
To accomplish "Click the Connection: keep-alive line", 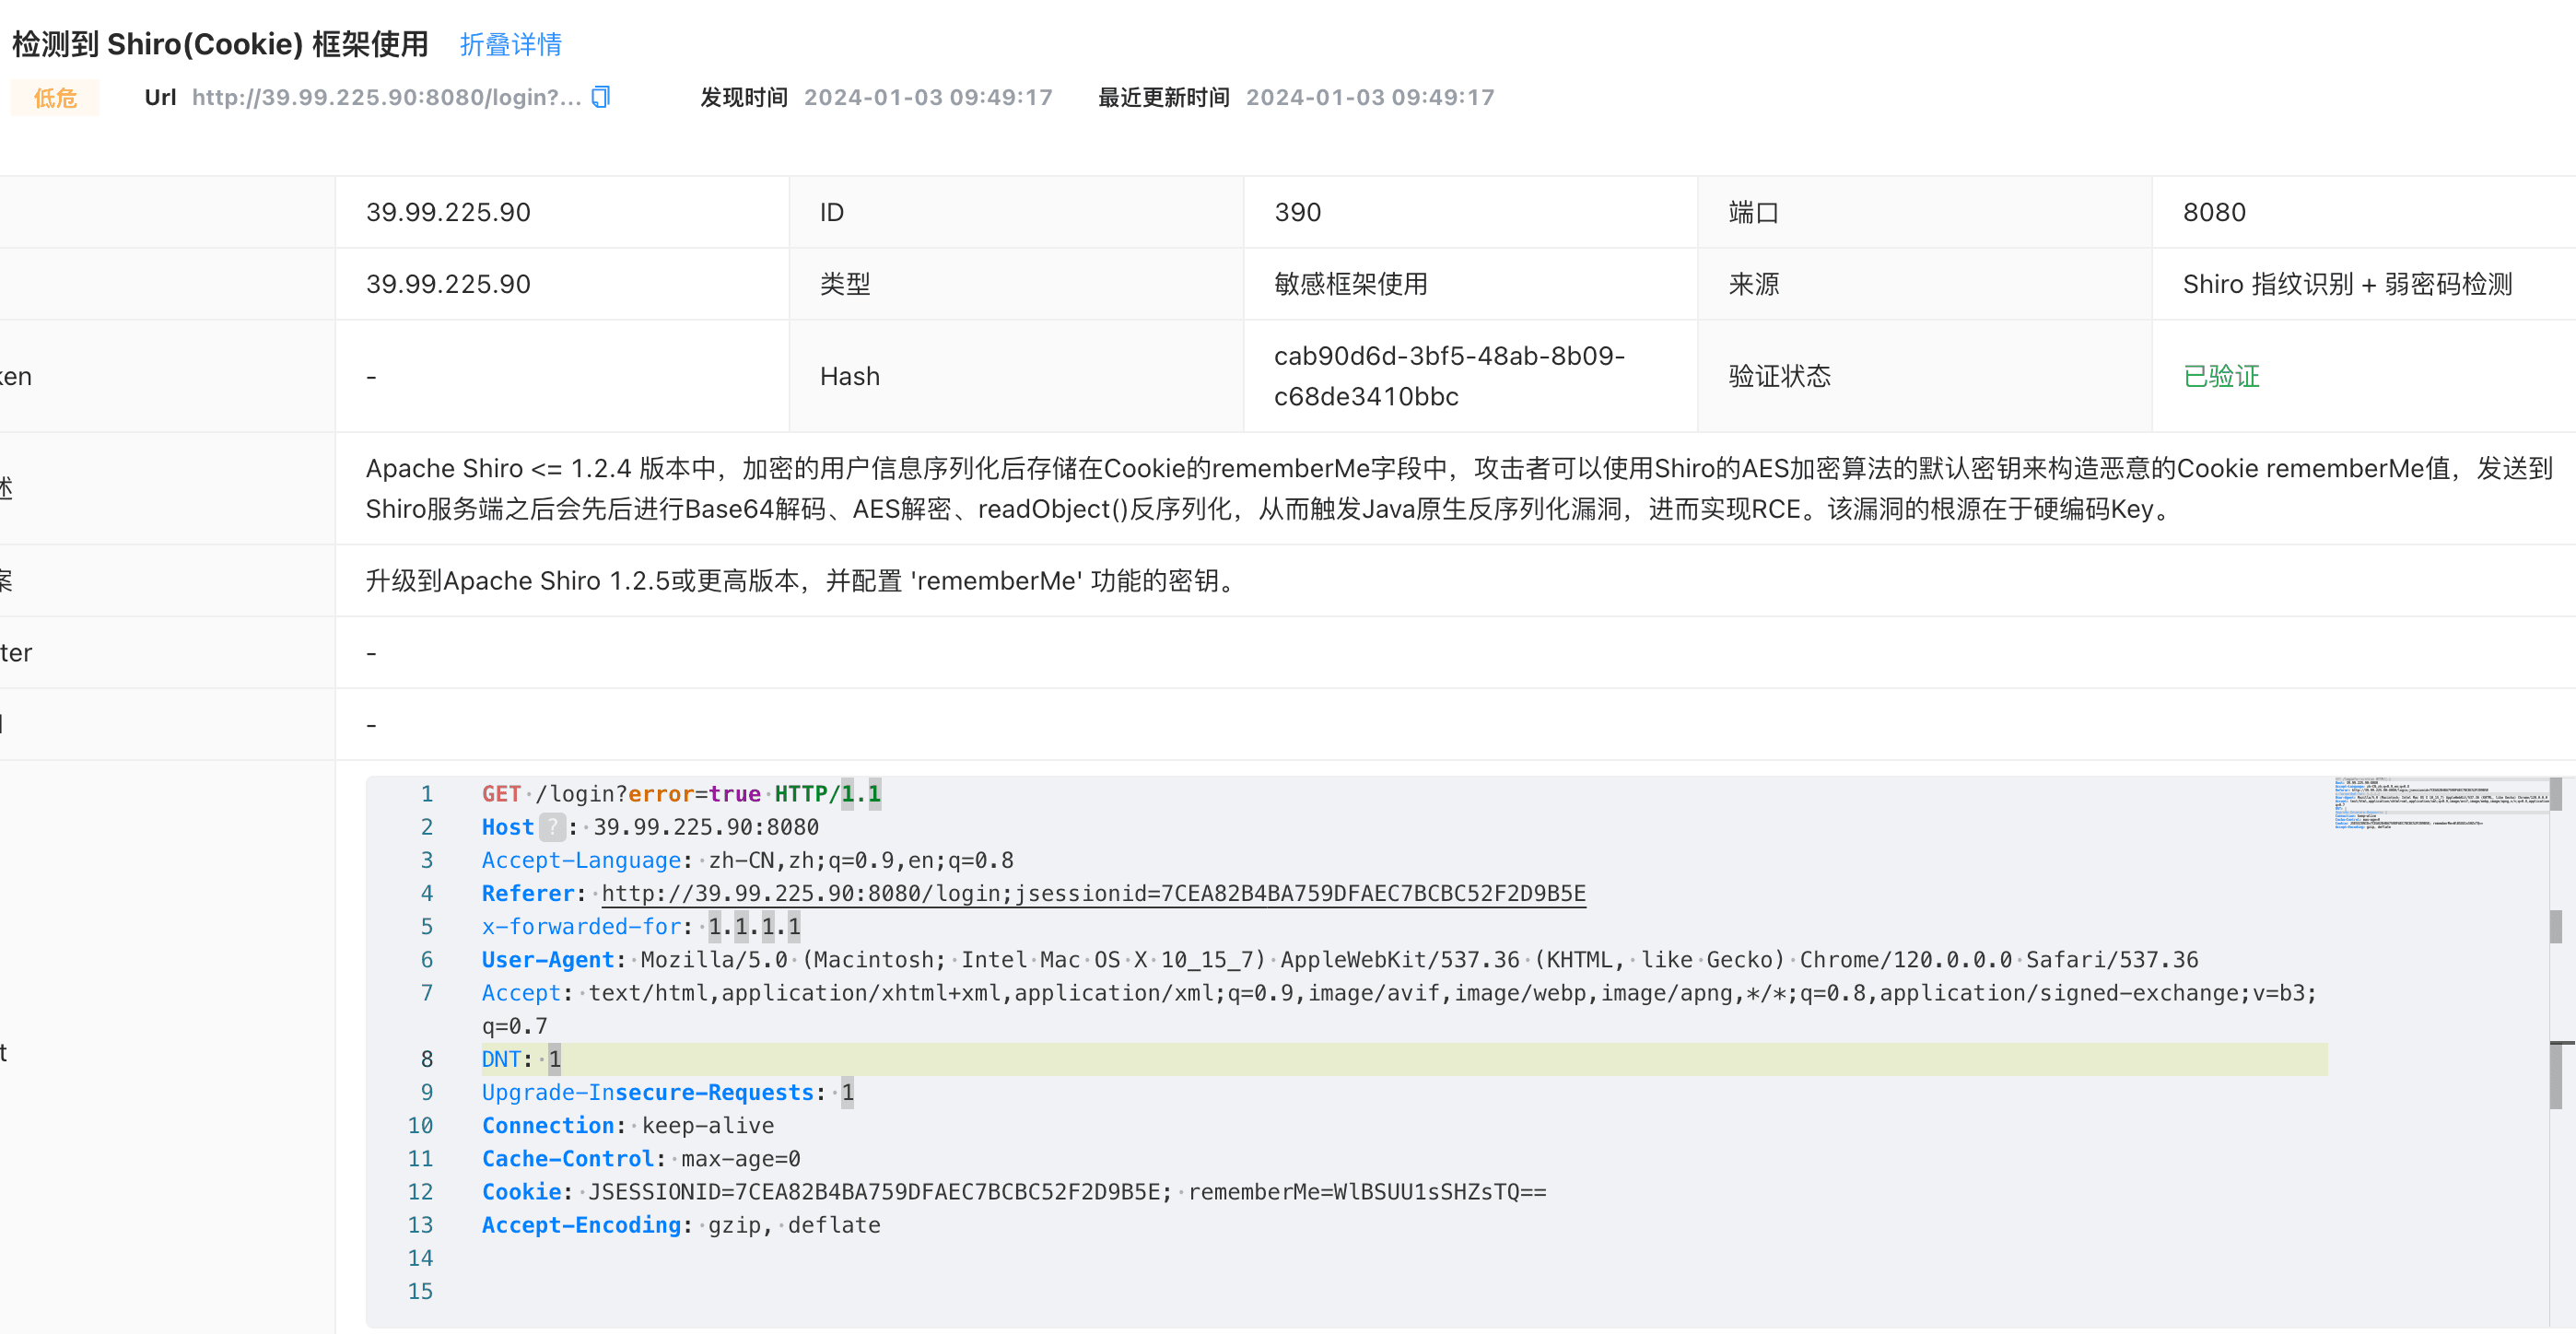I will coord(628,1125).
